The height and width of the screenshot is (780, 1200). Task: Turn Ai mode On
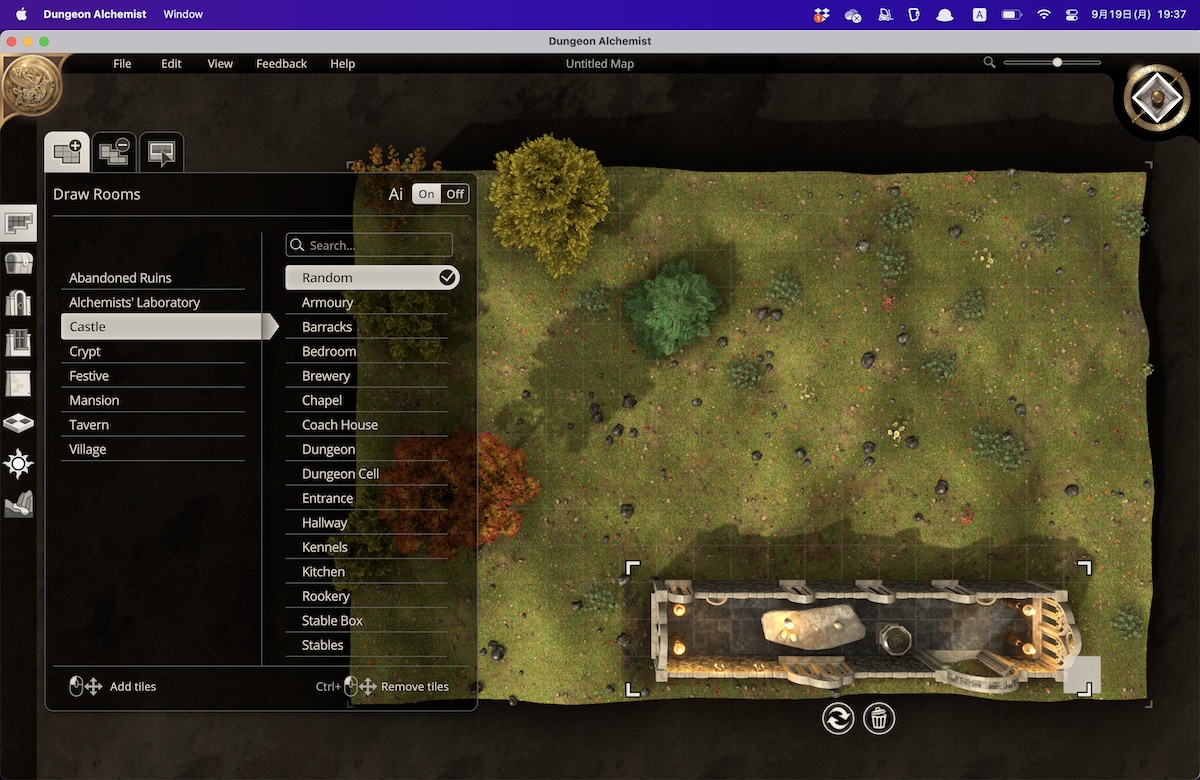pyautogui.click(x=427, y=194)
